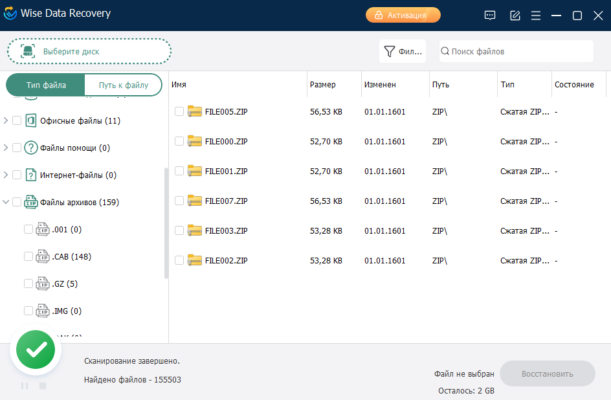This screenshot has width=611, height=400.
Task: Click the orange Активация button
Action: [403, 15]
